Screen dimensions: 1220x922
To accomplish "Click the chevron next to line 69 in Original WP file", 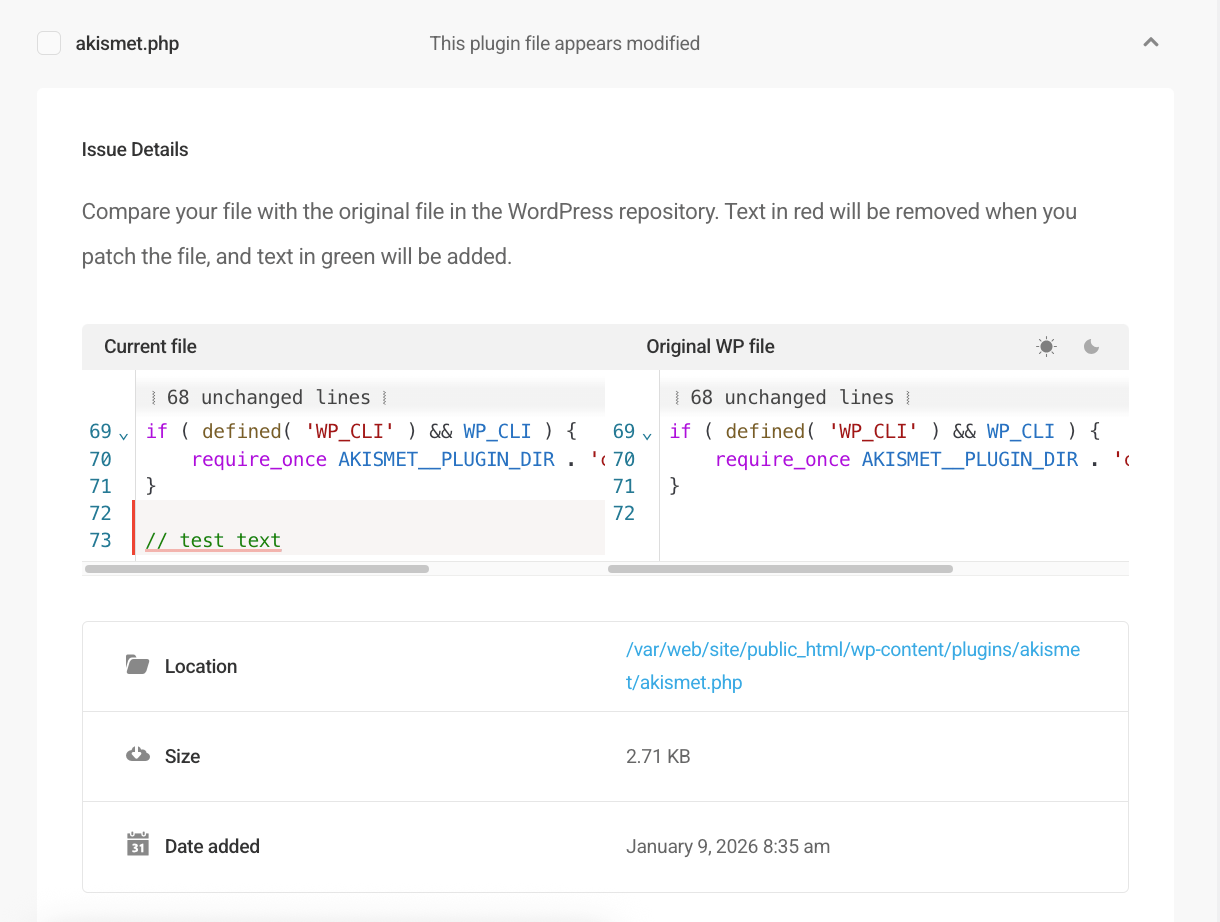I will 648,433.
